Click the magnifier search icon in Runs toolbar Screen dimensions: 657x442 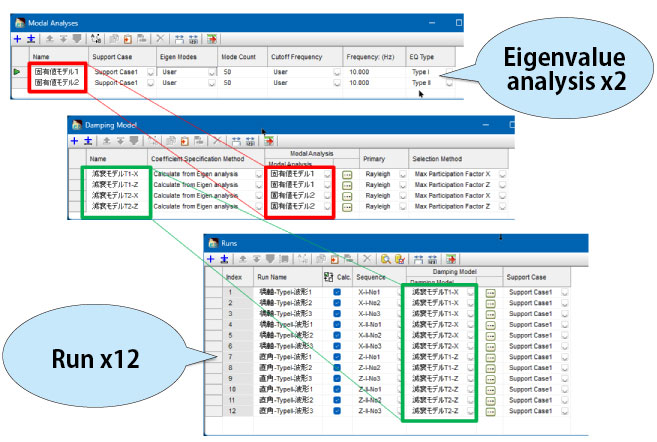[385, 259]
